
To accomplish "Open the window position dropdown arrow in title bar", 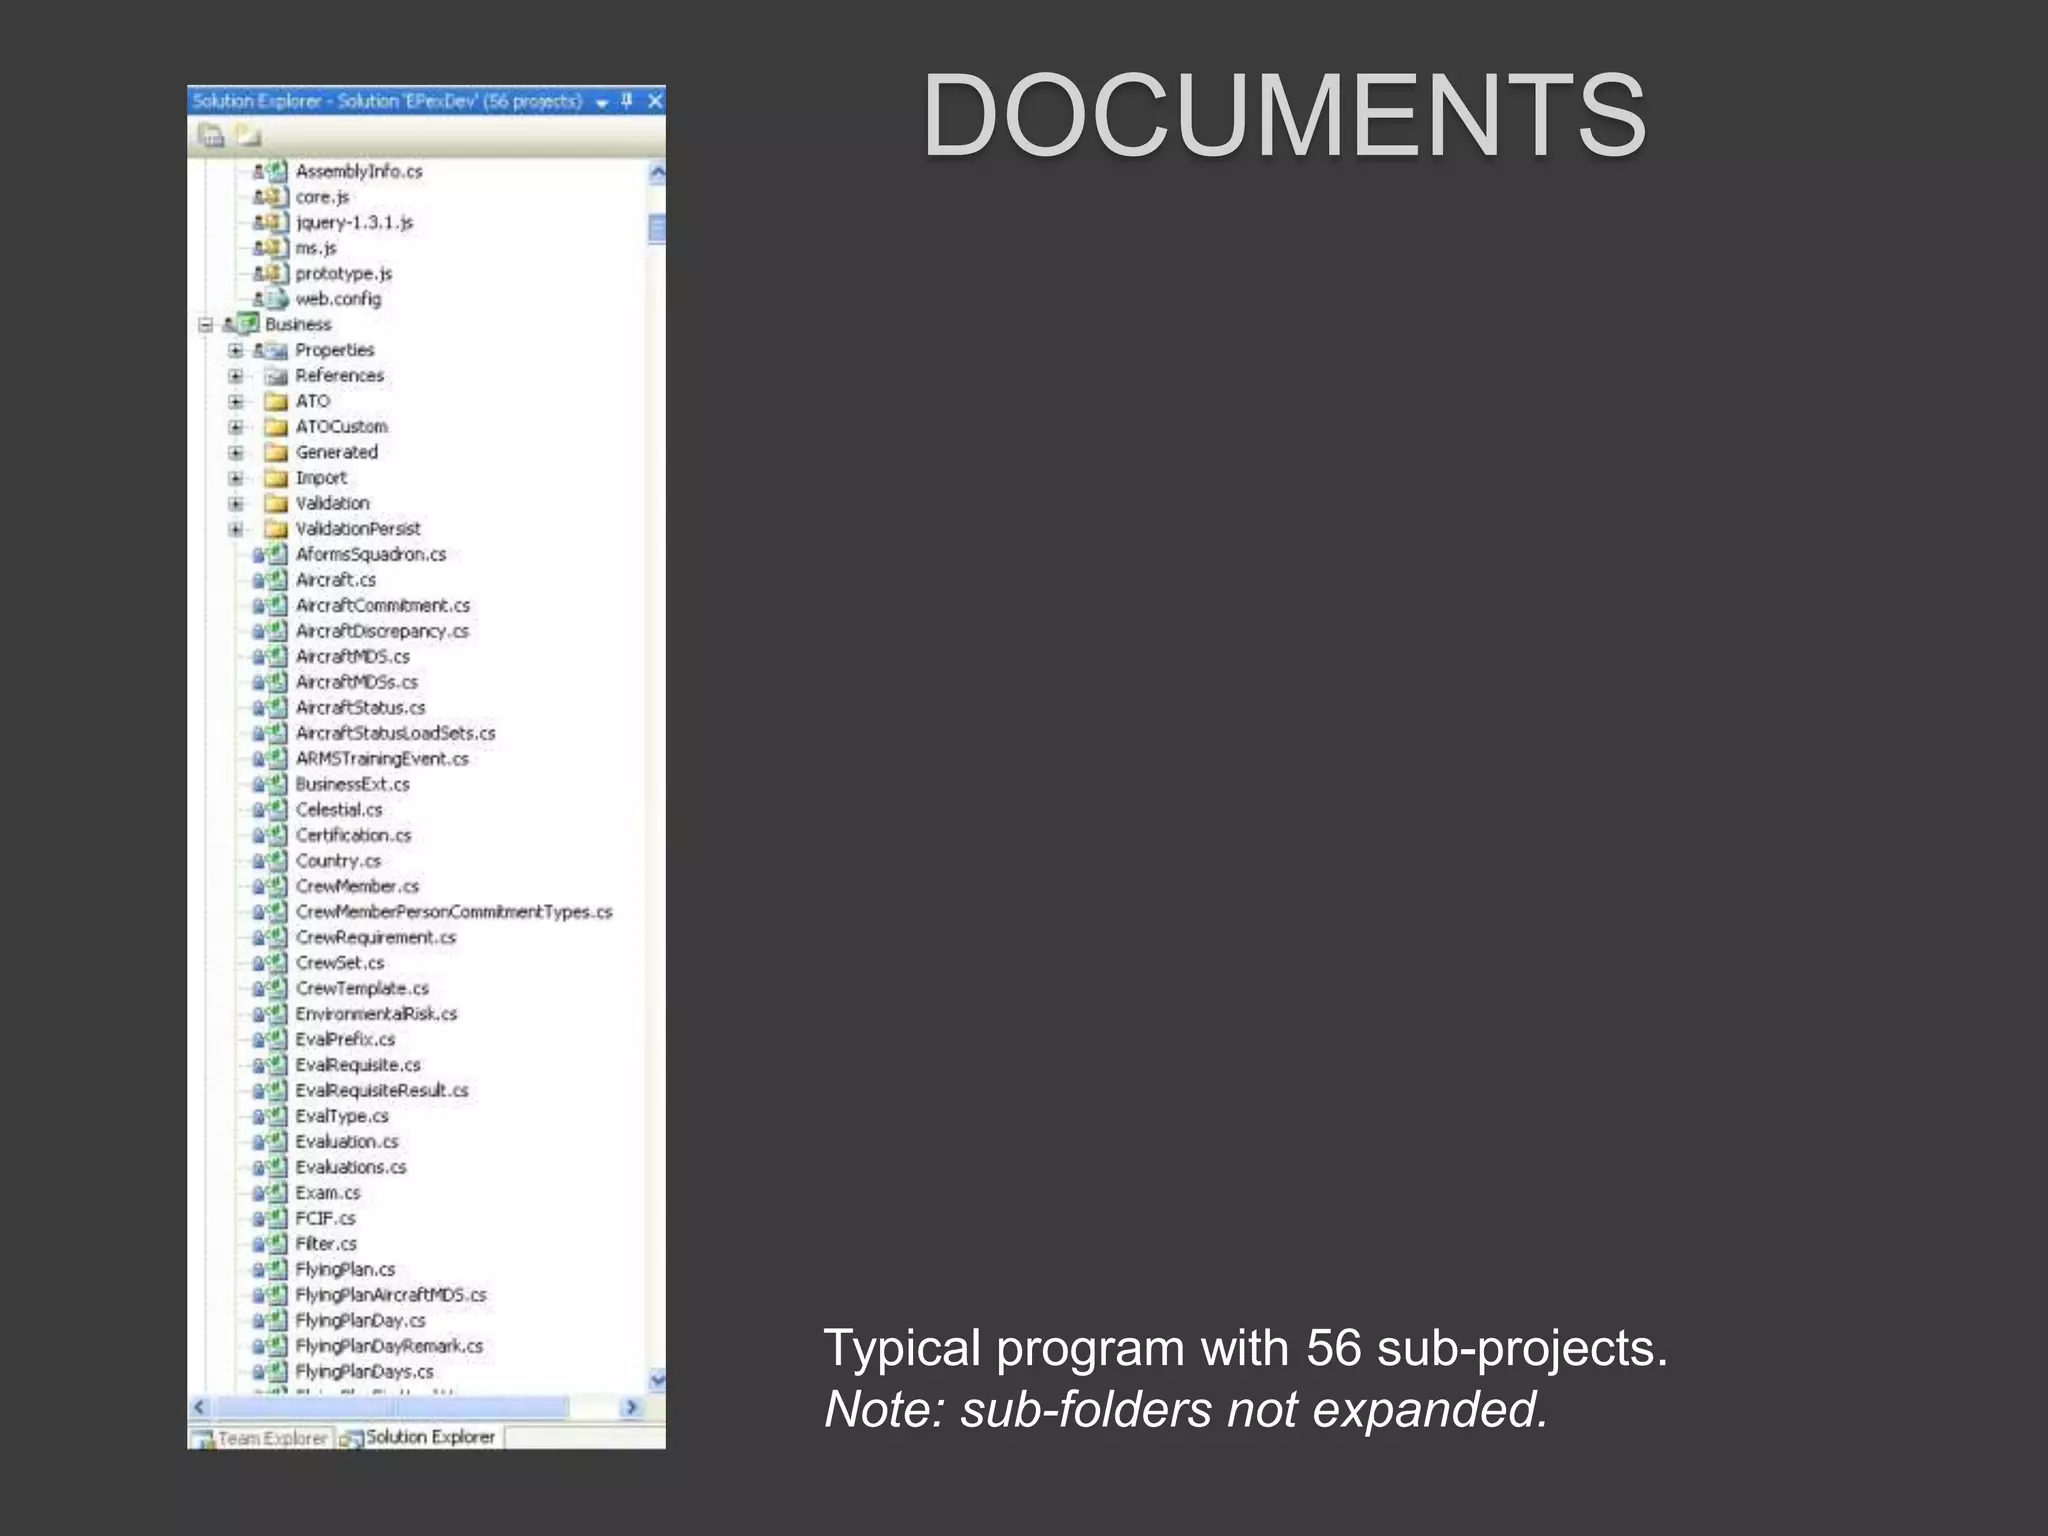I will [x=602, y=102].
